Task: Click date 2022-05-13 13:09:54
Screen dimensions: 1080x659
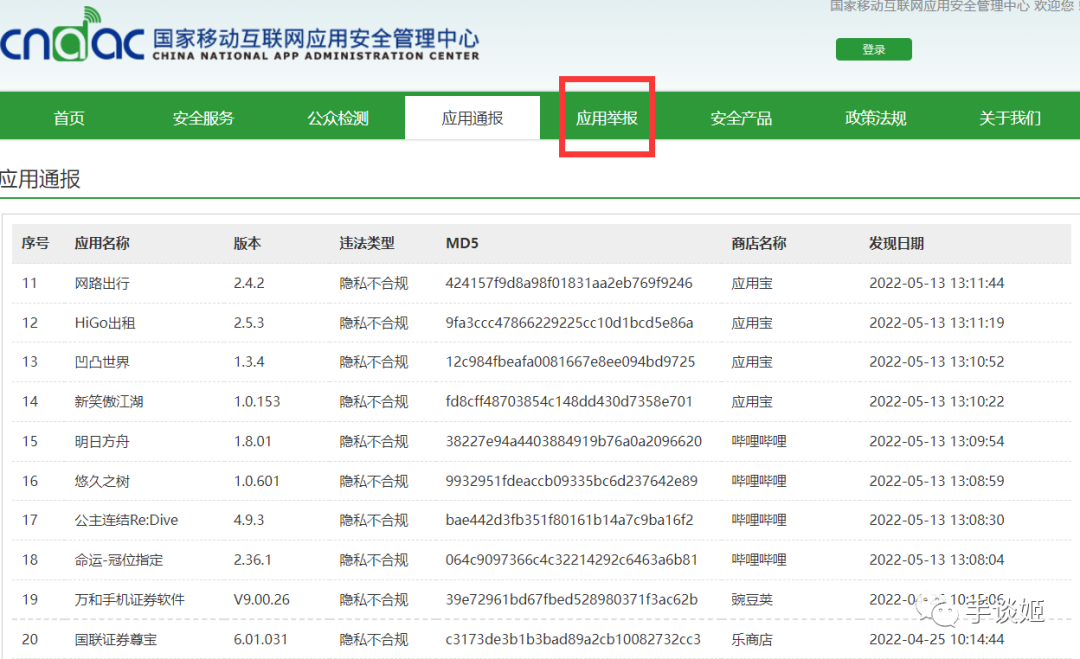Action: [x=937, y=441]
